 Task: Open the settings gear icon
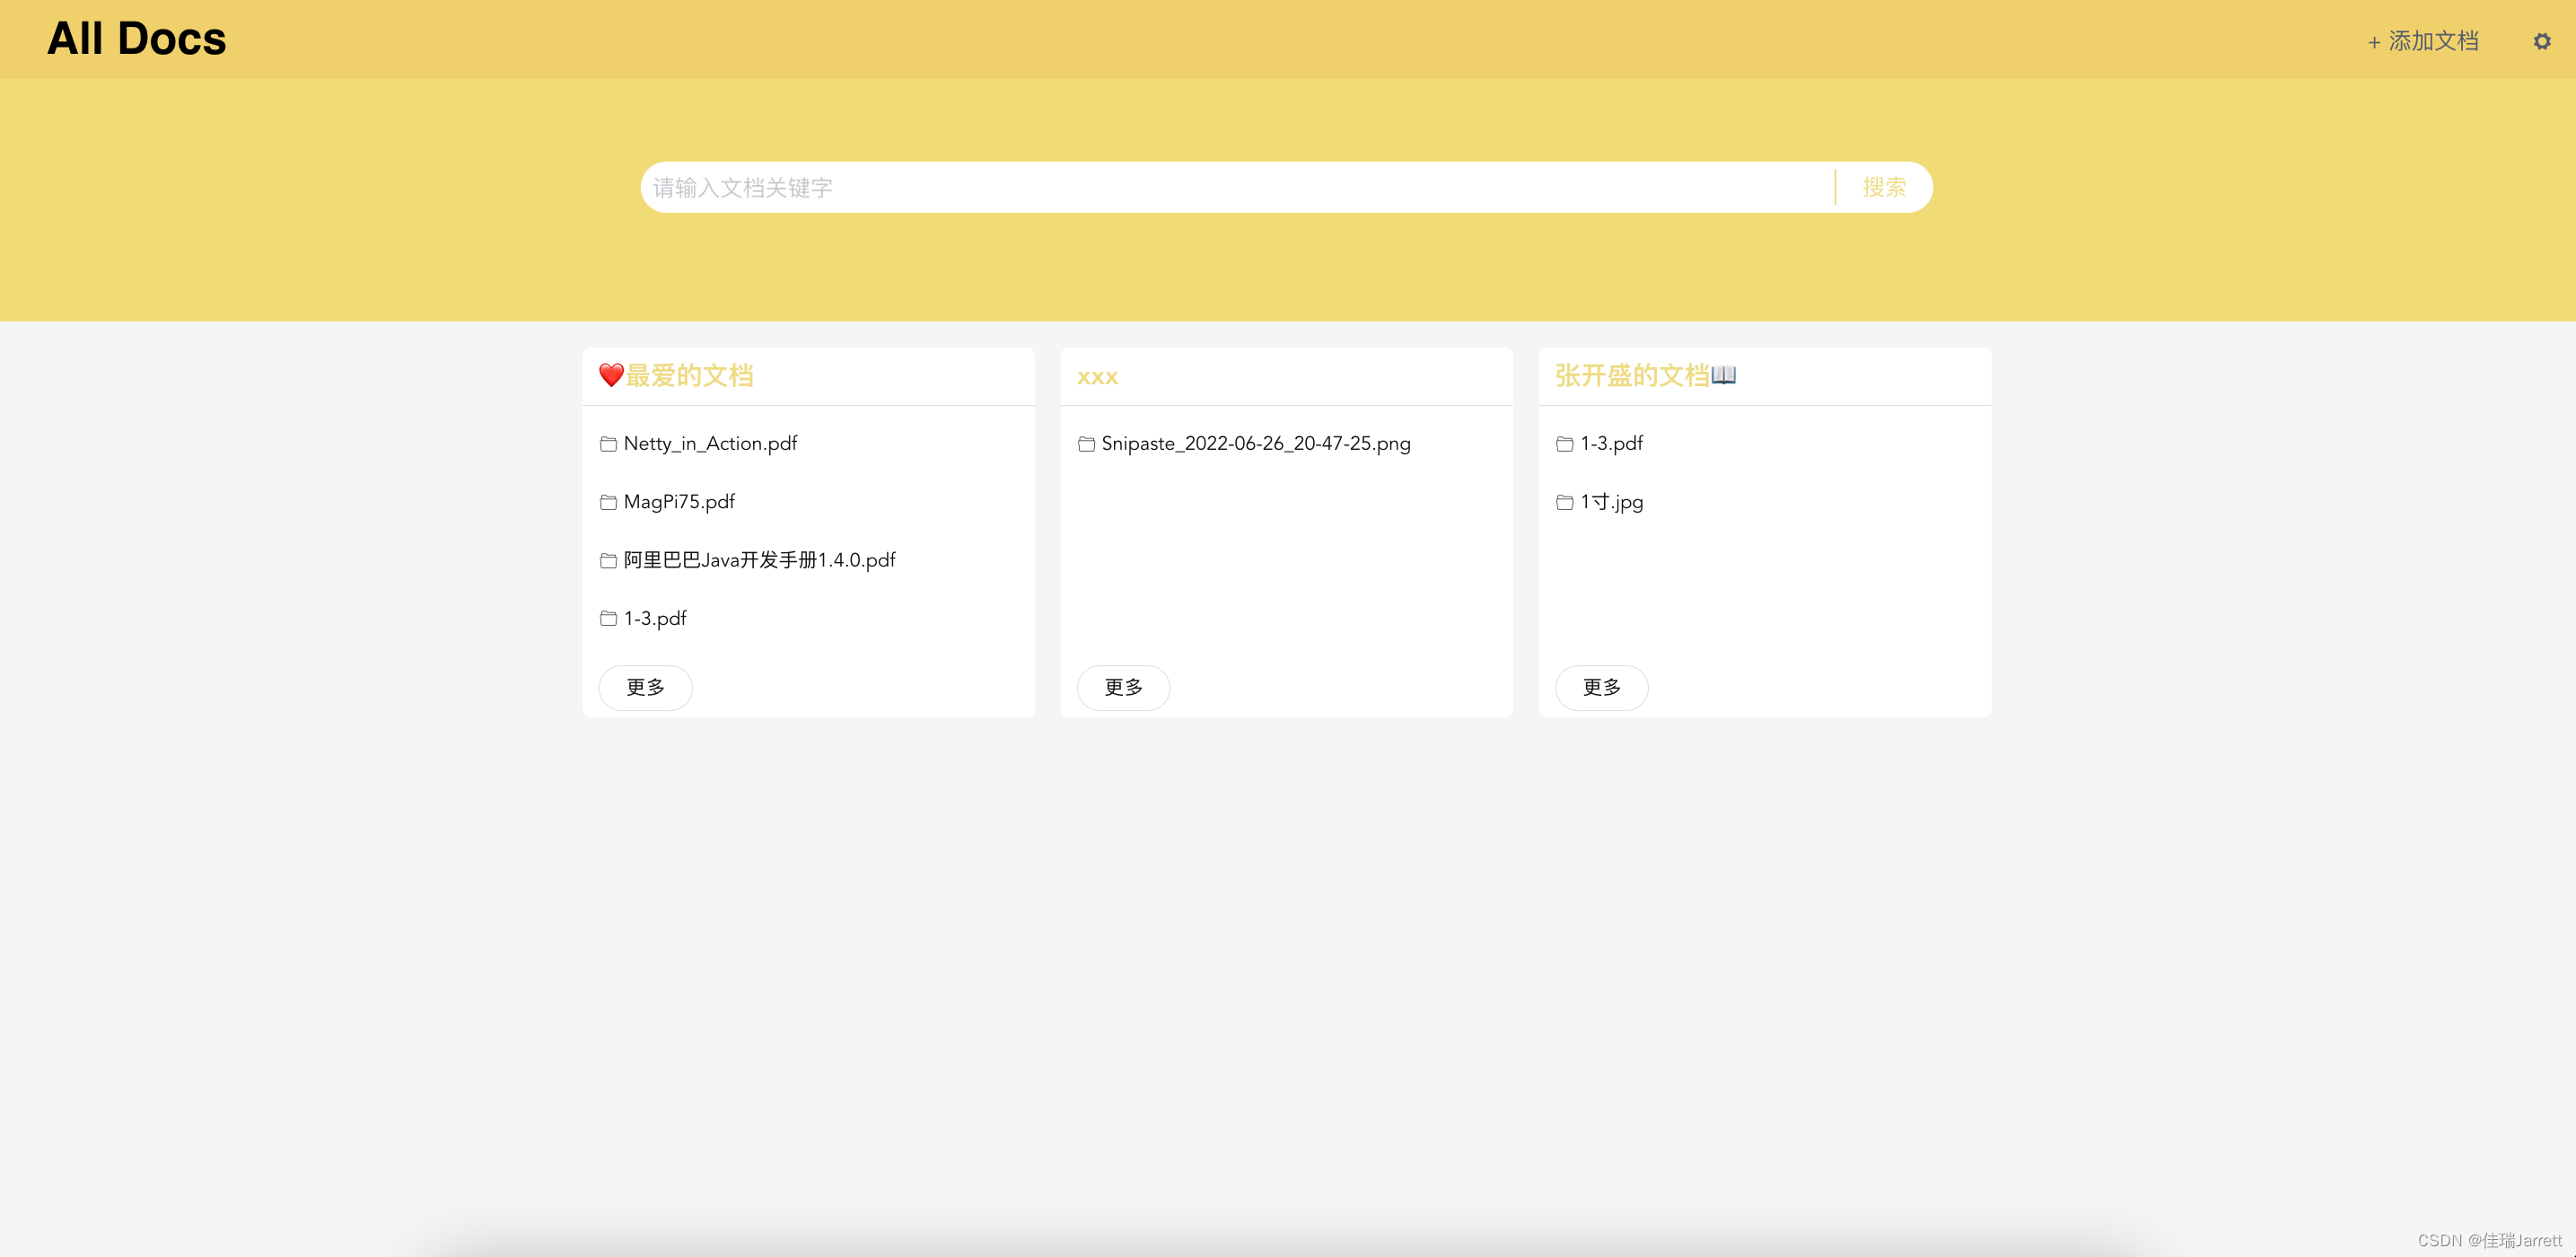click(x=2541, y=41)
